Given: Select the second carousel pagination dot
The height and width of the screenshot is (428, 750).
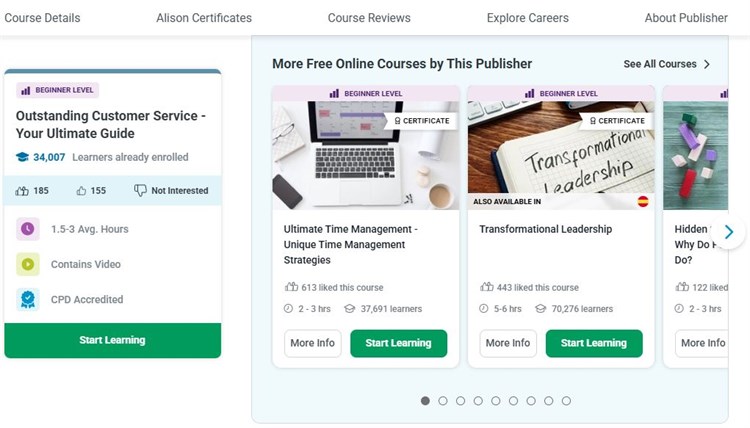Looking at the screenshot, I should 443,401.
